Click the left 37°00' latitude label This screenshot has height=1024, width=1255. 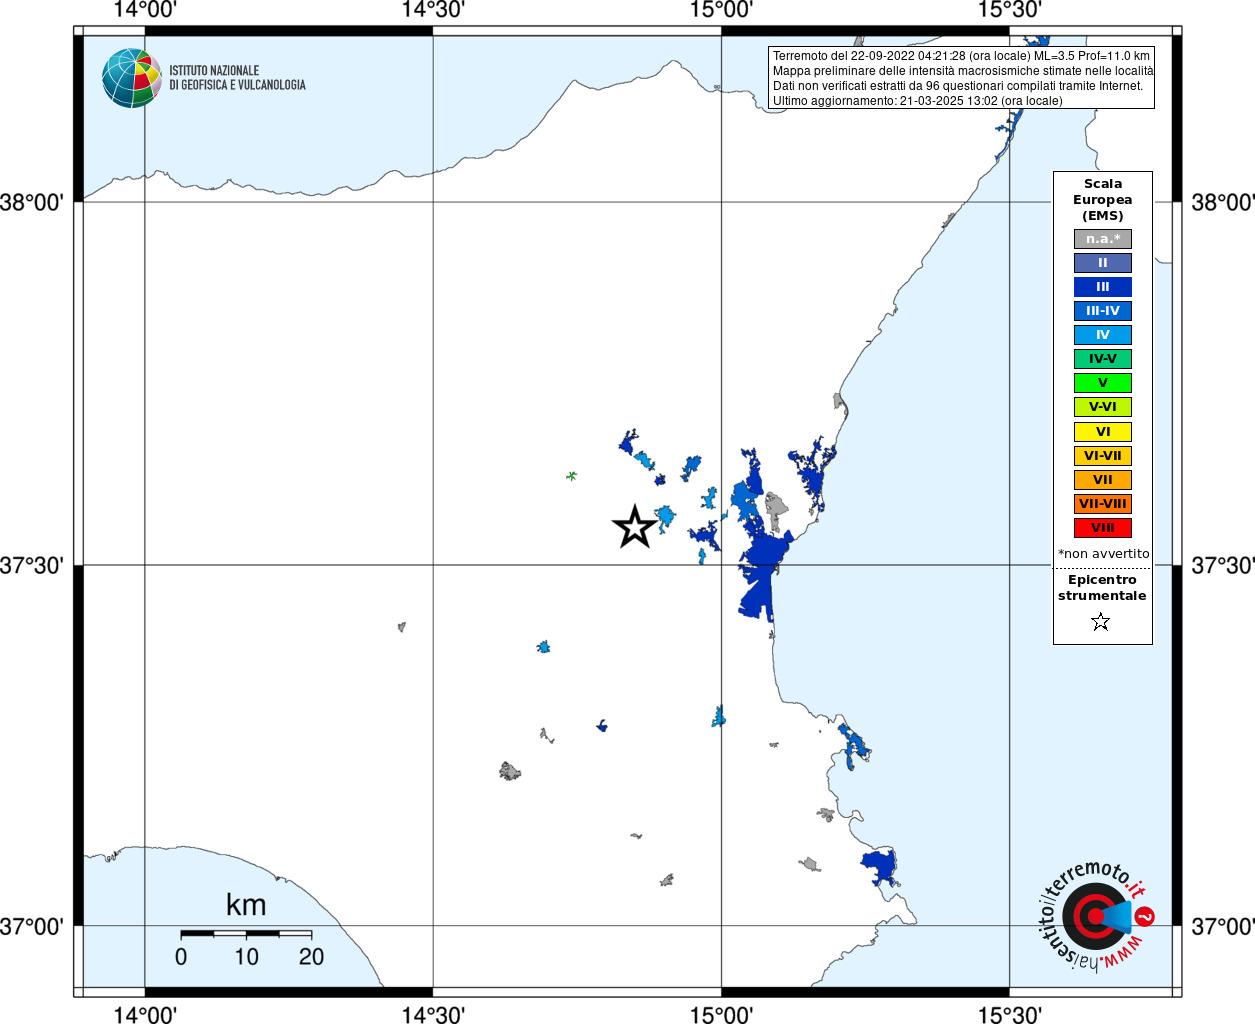click(x=32, y=926)
